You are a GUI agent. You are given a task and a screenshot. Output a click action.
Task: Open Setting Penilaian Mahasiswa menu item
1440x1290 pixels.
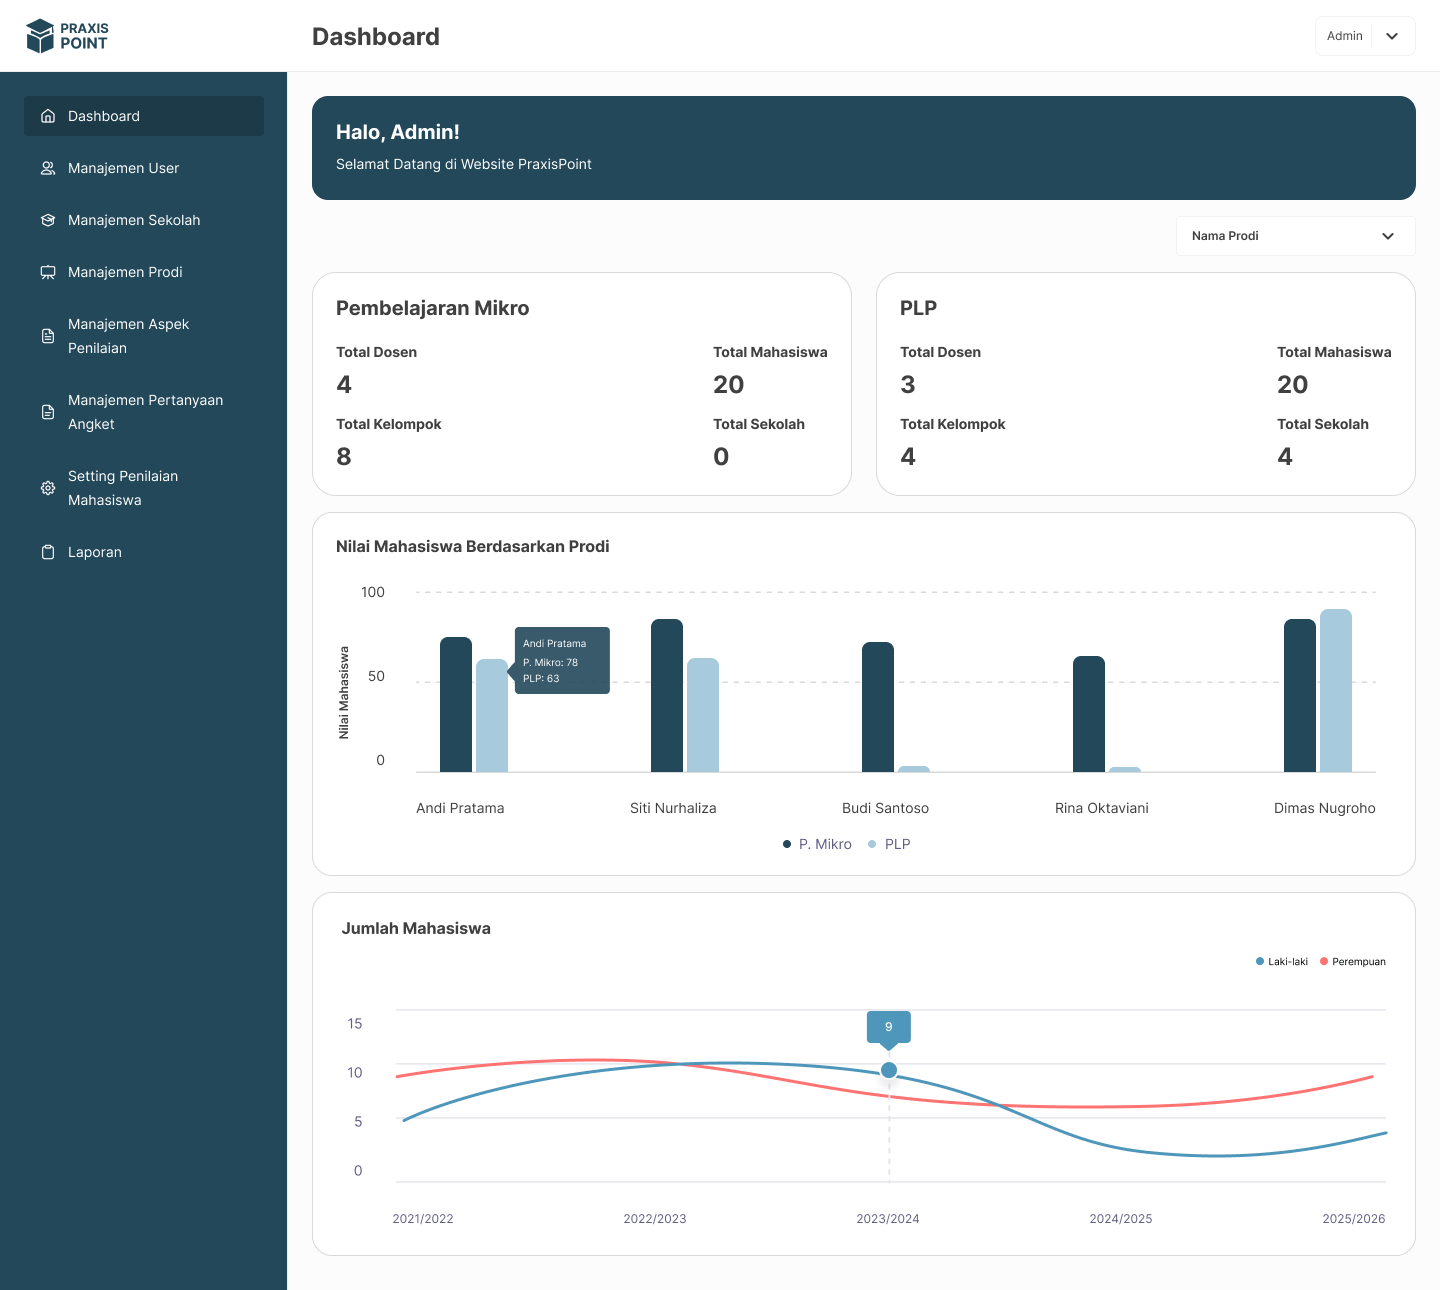144,488
